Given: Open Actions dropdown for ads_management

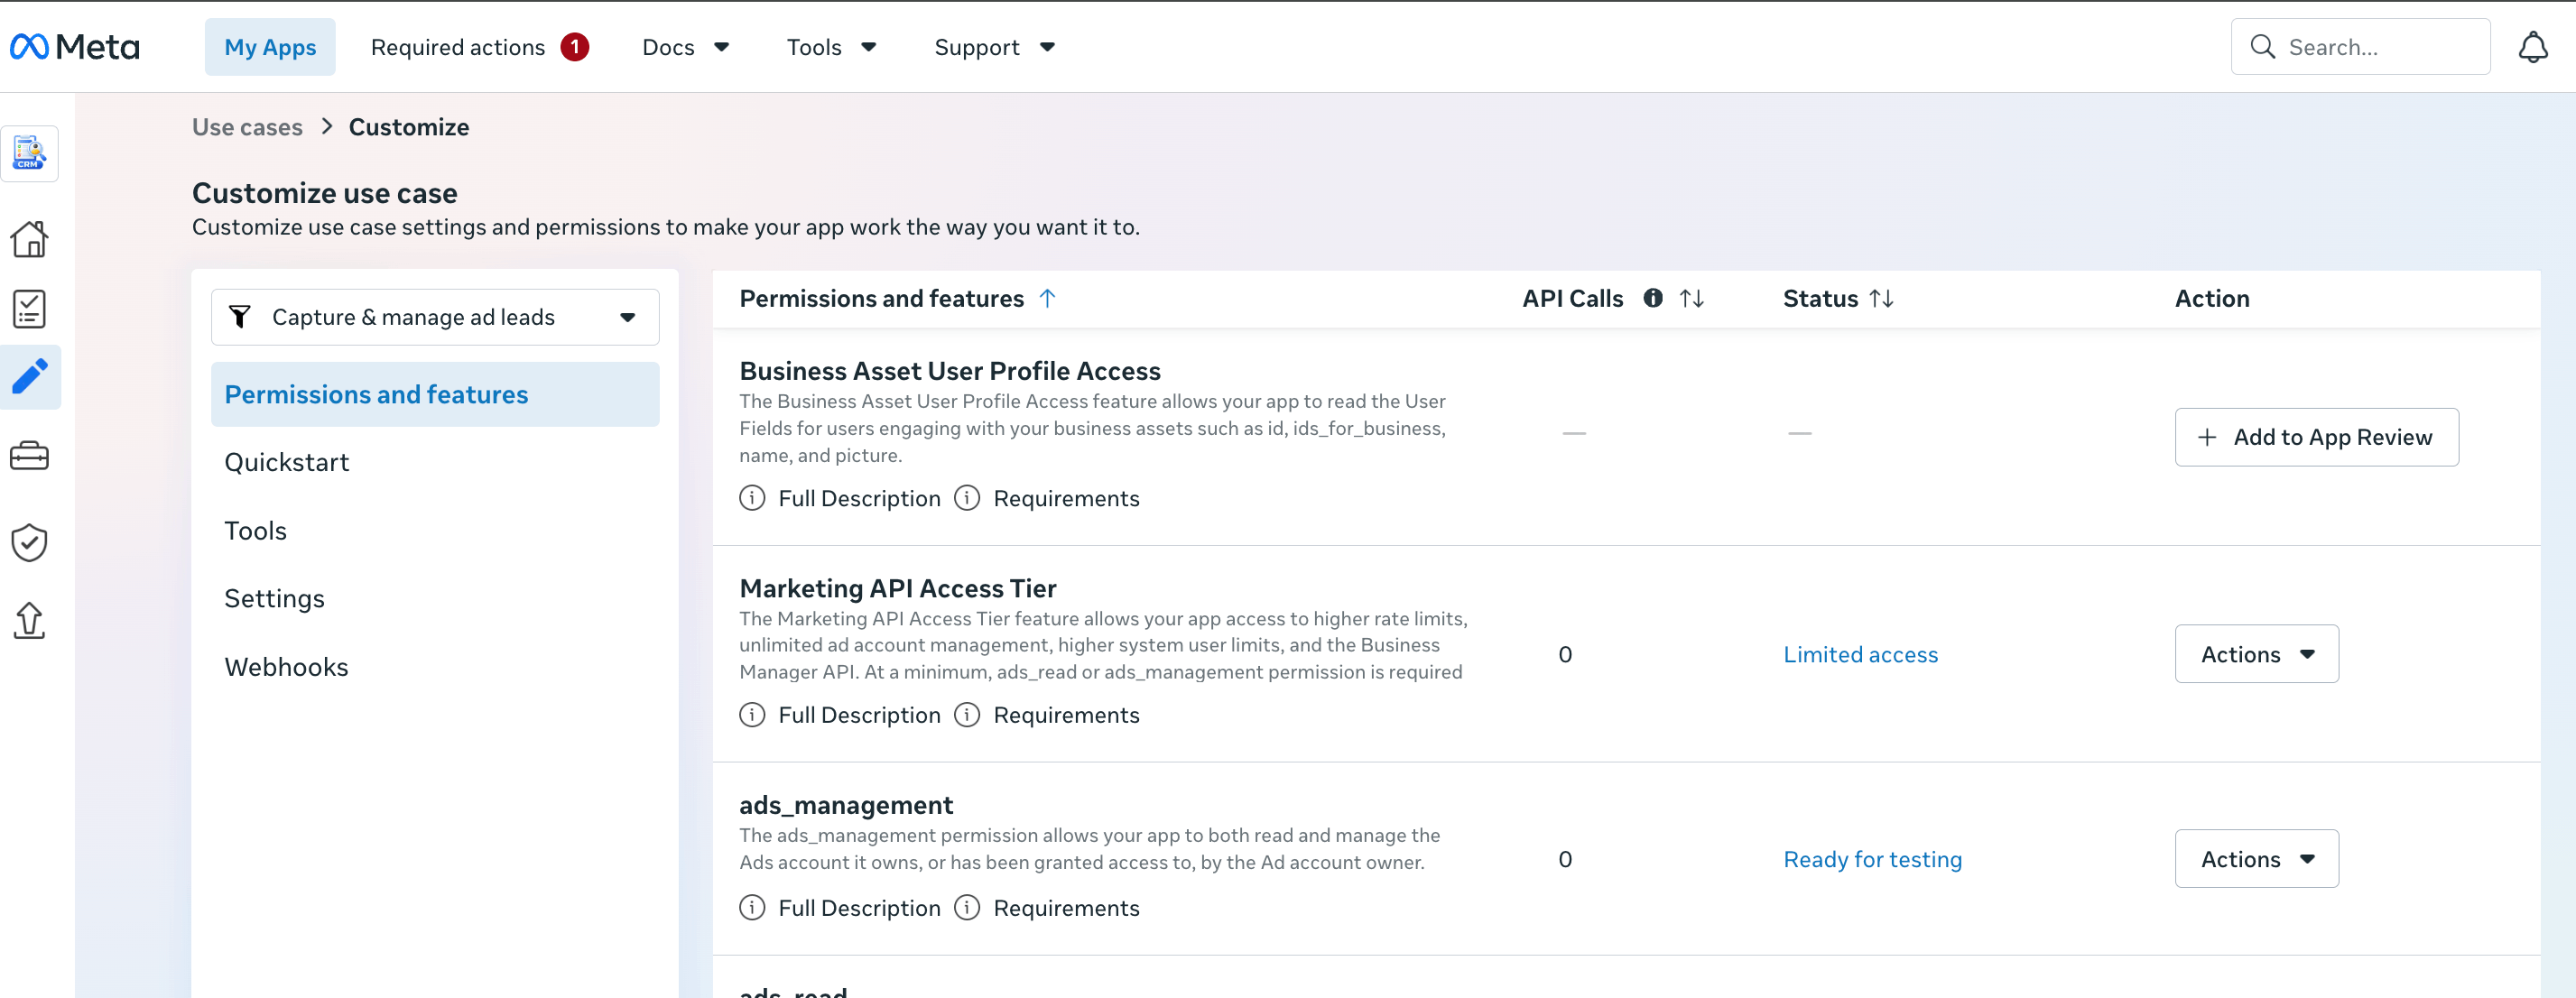Looking at the screenshot, I should point(2256,859).
